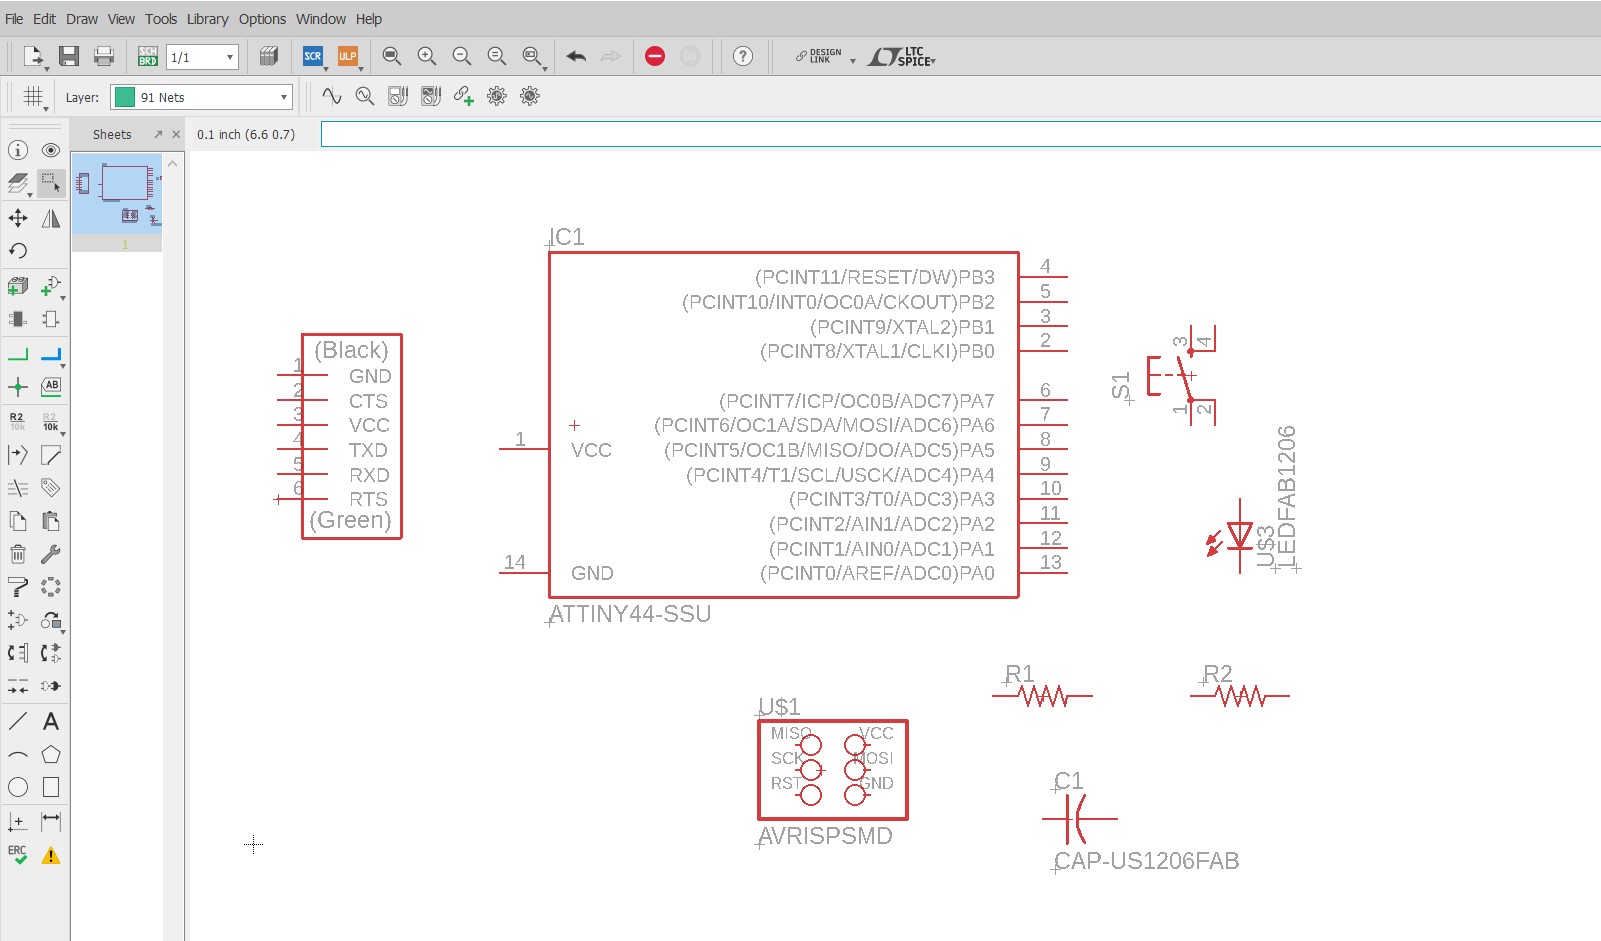Click the red Stop command icon
This screenshot has height=941, width=1601.
(655, 57)
